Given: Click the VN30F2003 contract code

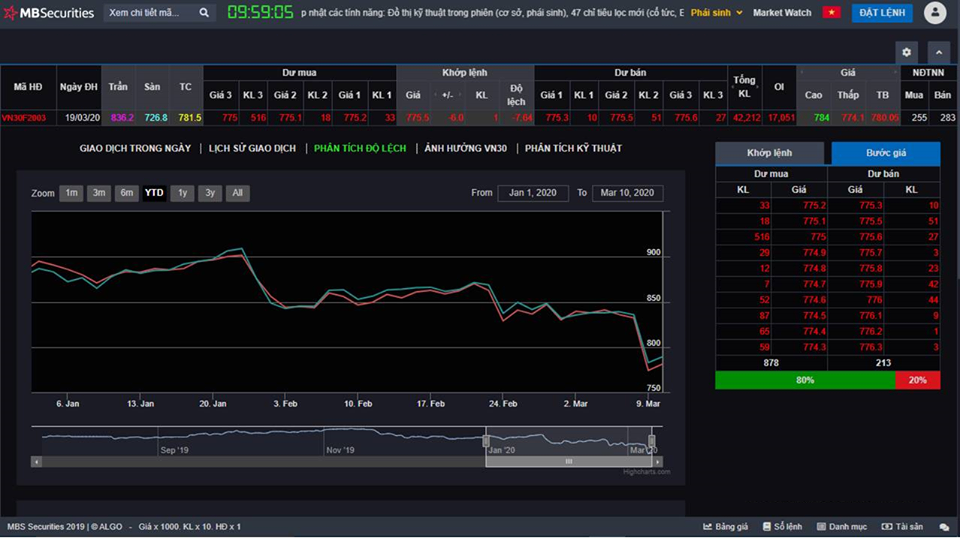Looking at the screenshot, I should pyautogui.click(x=24, y=118).
